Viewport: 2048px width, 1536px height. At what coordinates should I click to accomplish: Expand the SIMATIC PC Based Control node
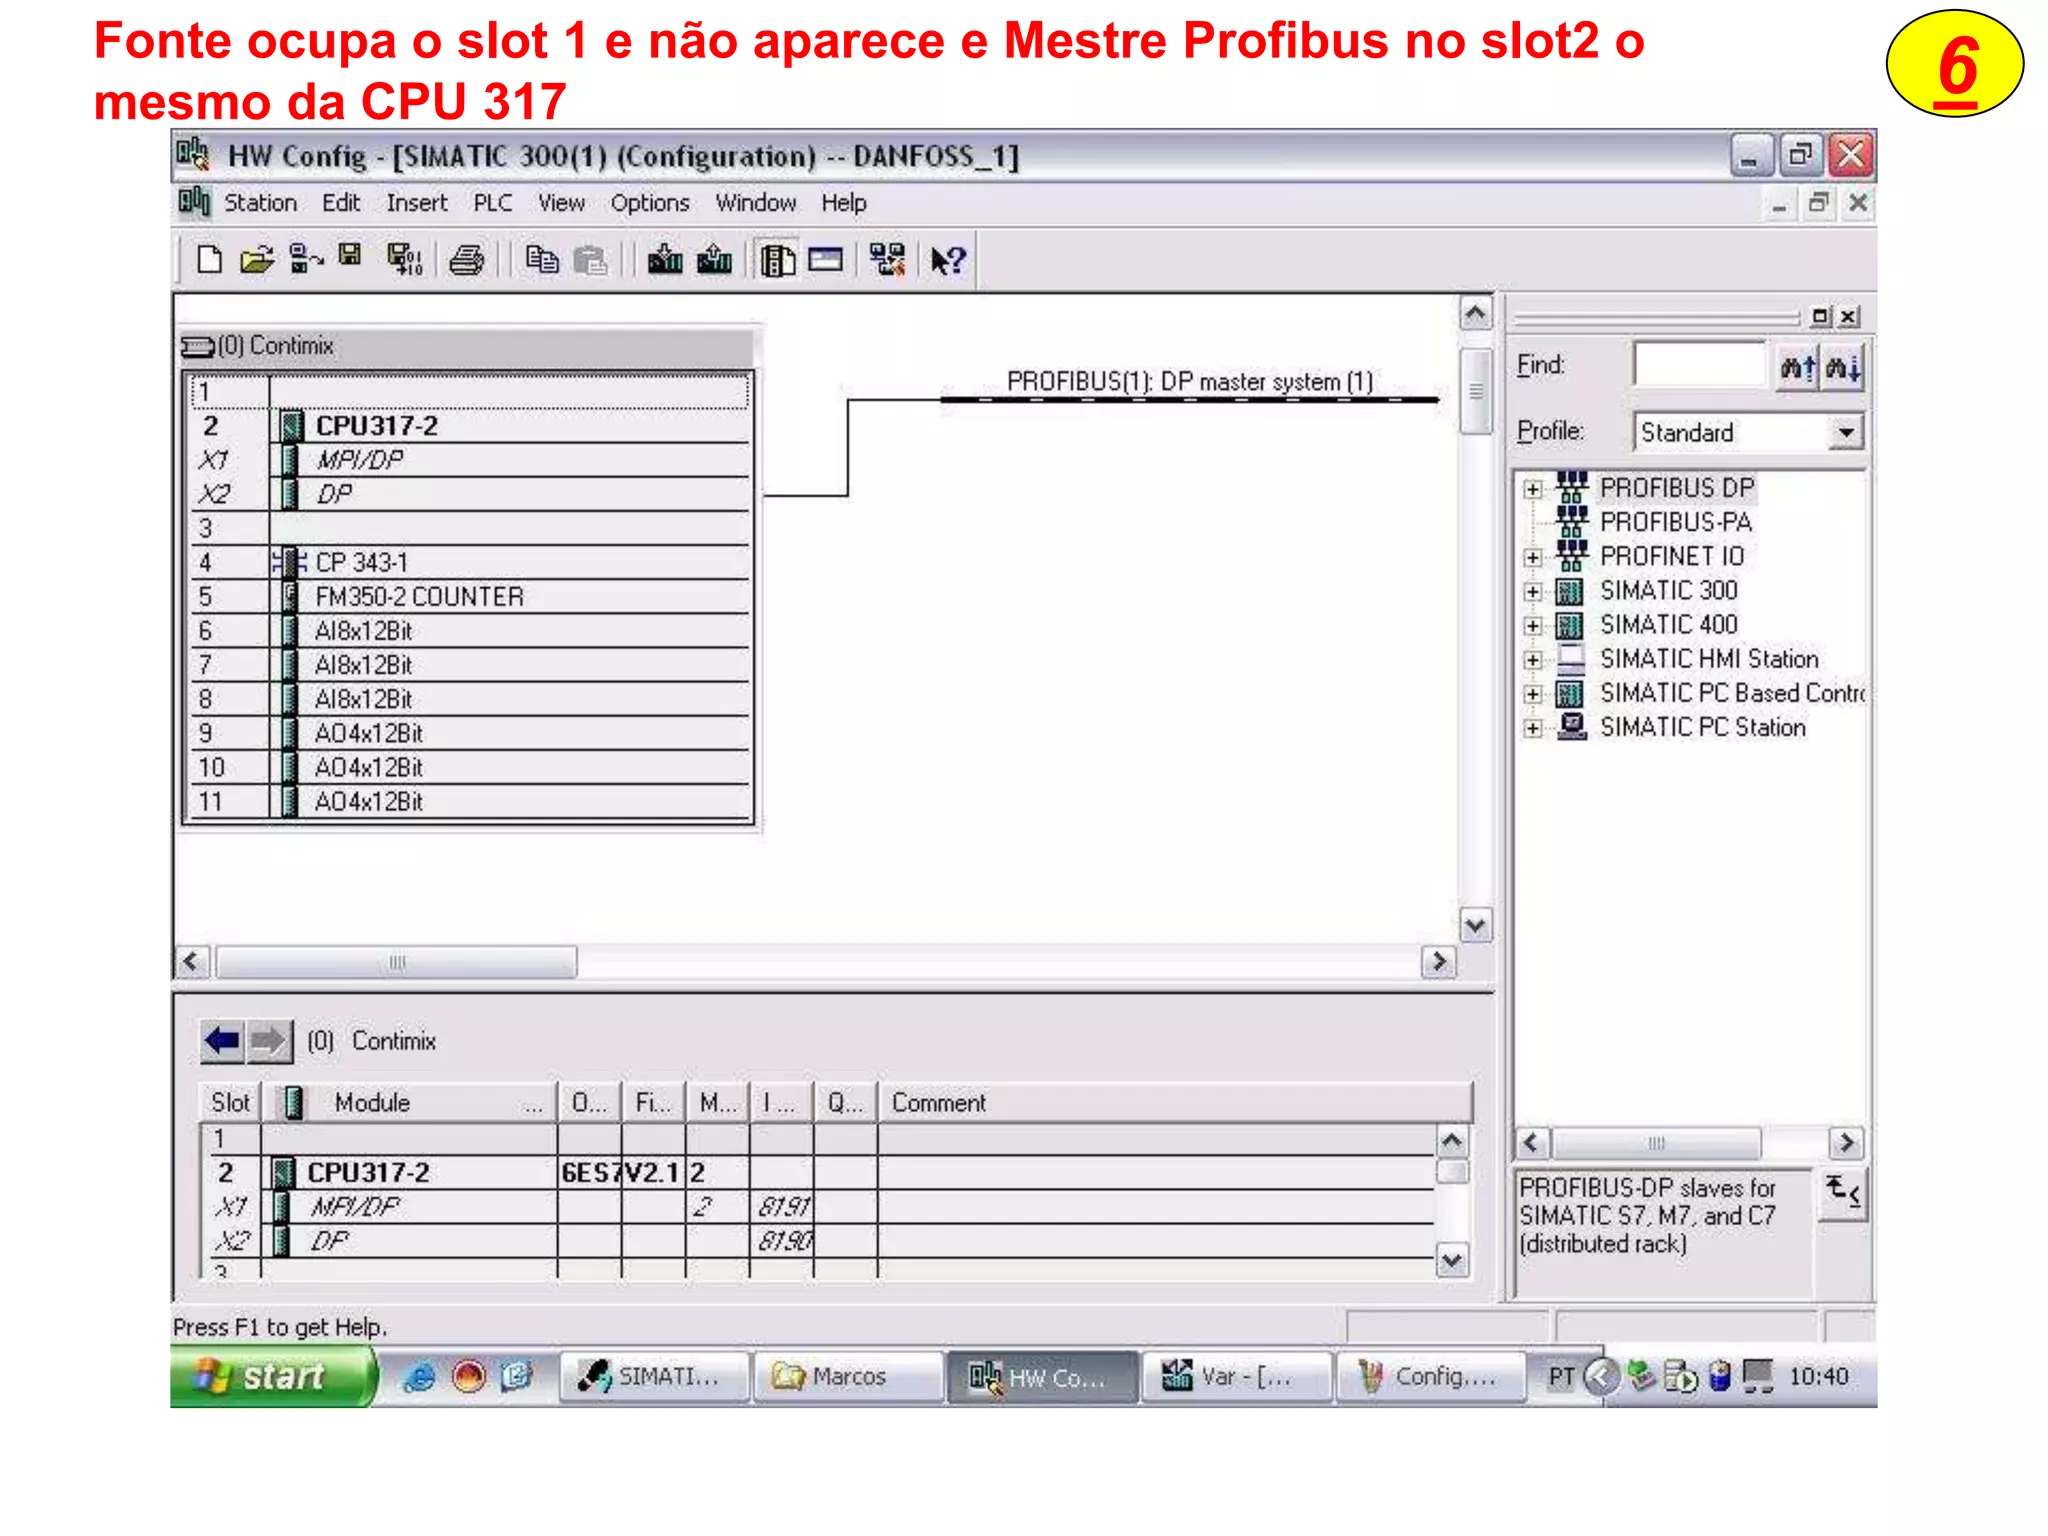pos(1532,694)
